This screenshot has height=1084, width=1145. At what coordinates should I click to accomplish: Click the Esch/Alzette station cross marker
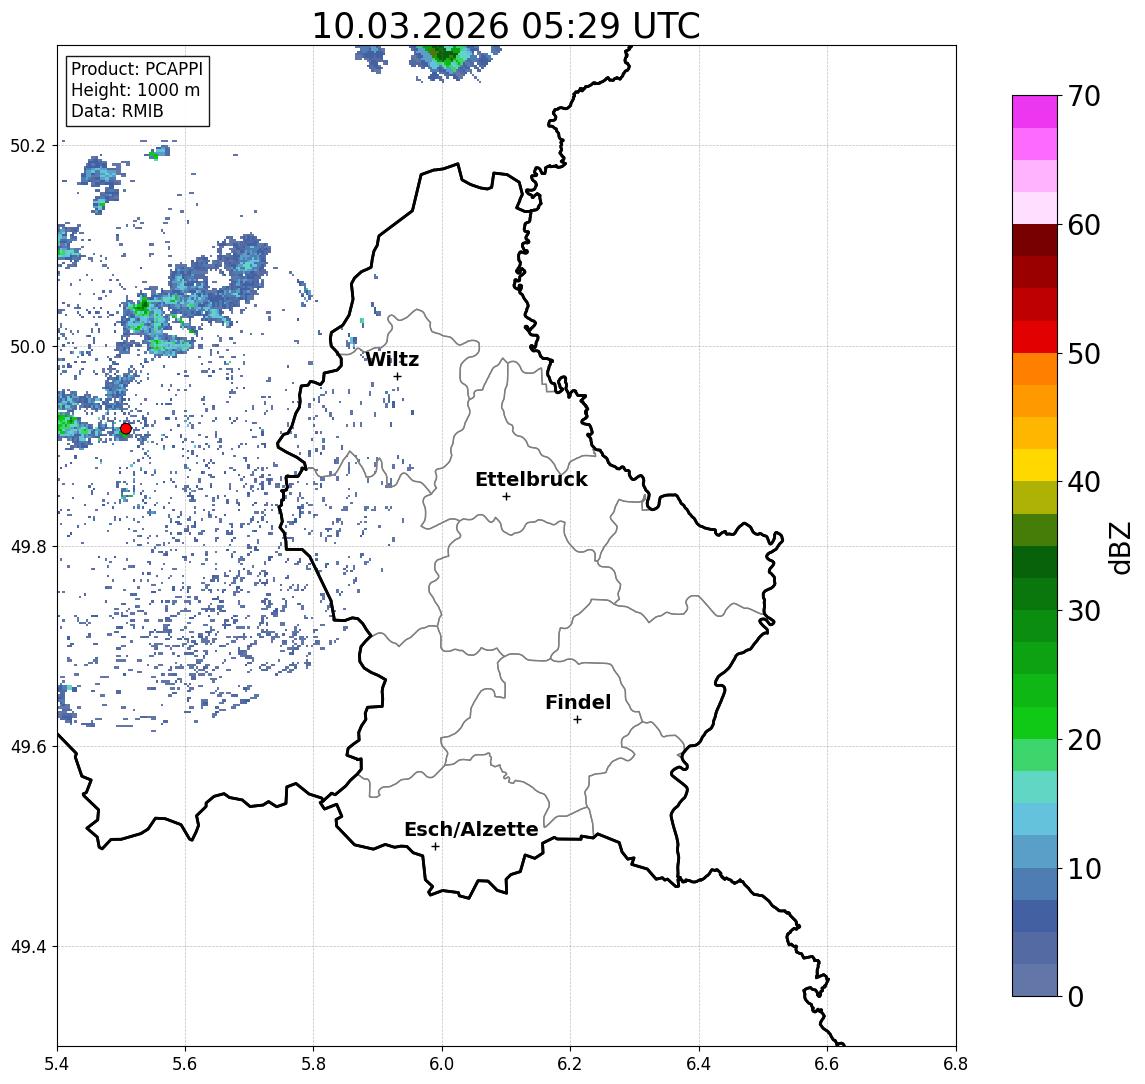pyautogui.click(x=435, y=847)
